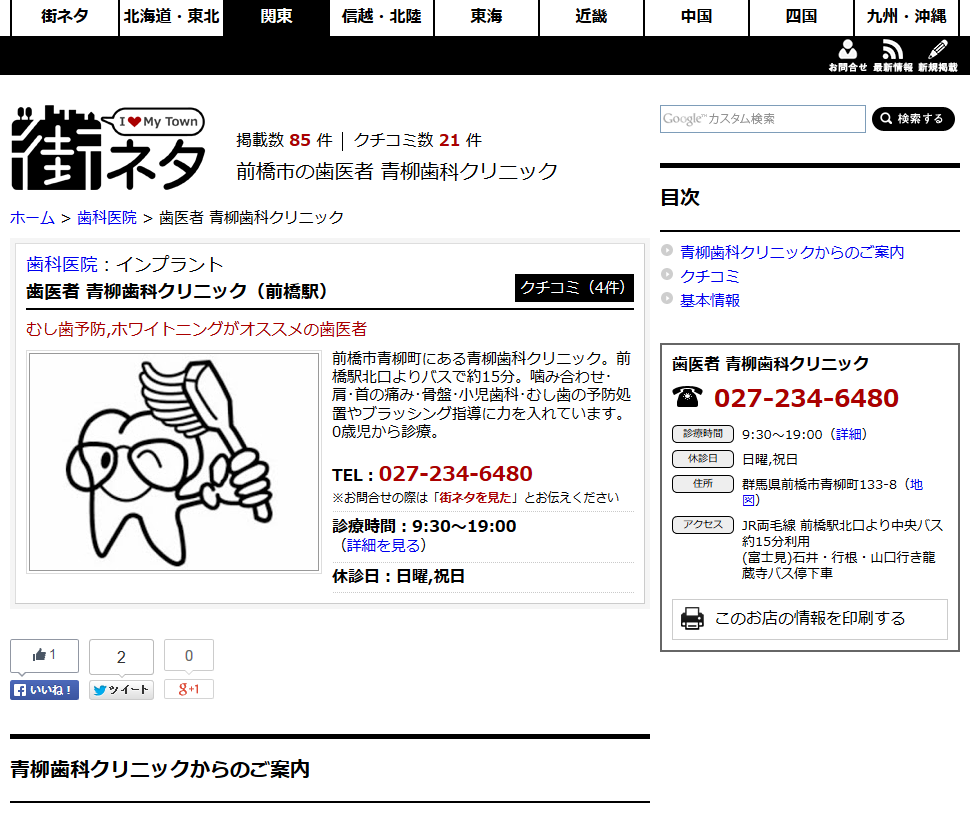Click the ホーム breadcrumb link
Screen dimensions: 970x813
click(32, 217)
